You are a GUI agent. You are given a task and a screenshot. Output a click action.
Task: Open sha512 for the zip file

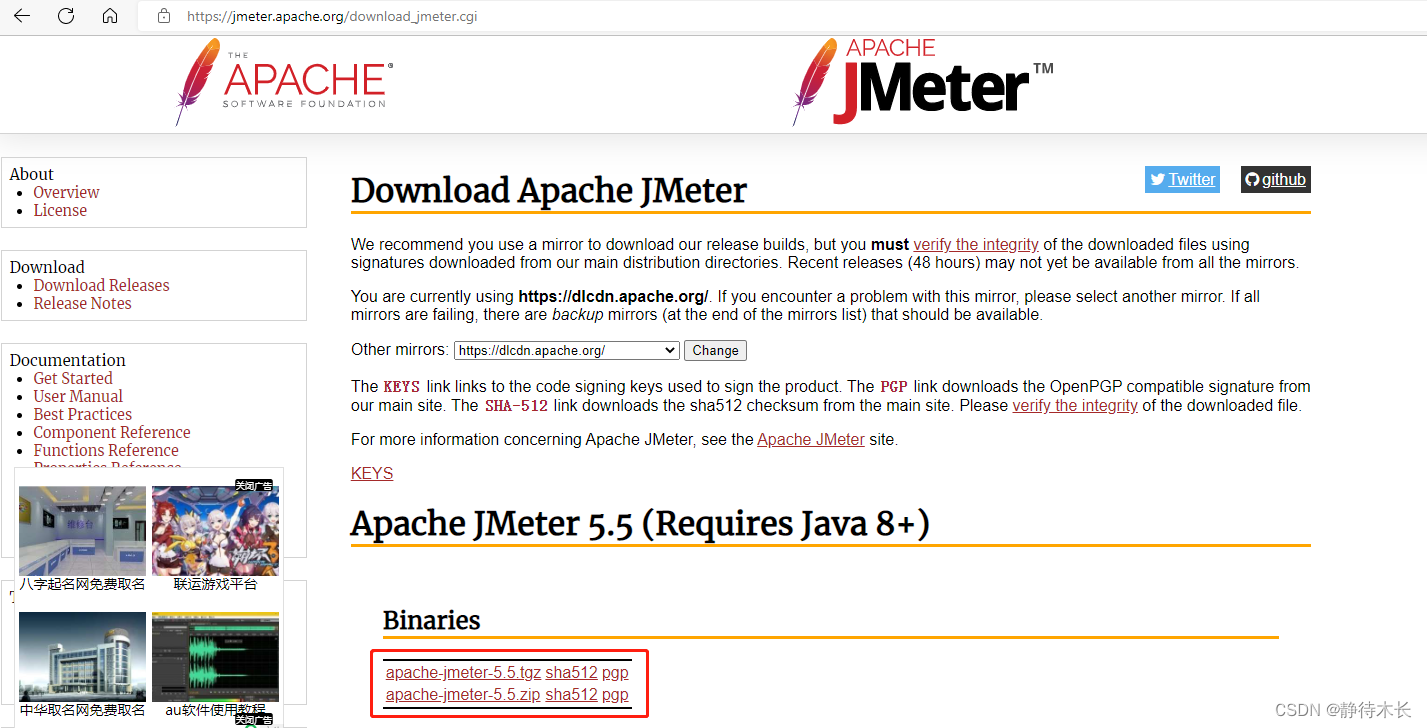click(571, 694)
